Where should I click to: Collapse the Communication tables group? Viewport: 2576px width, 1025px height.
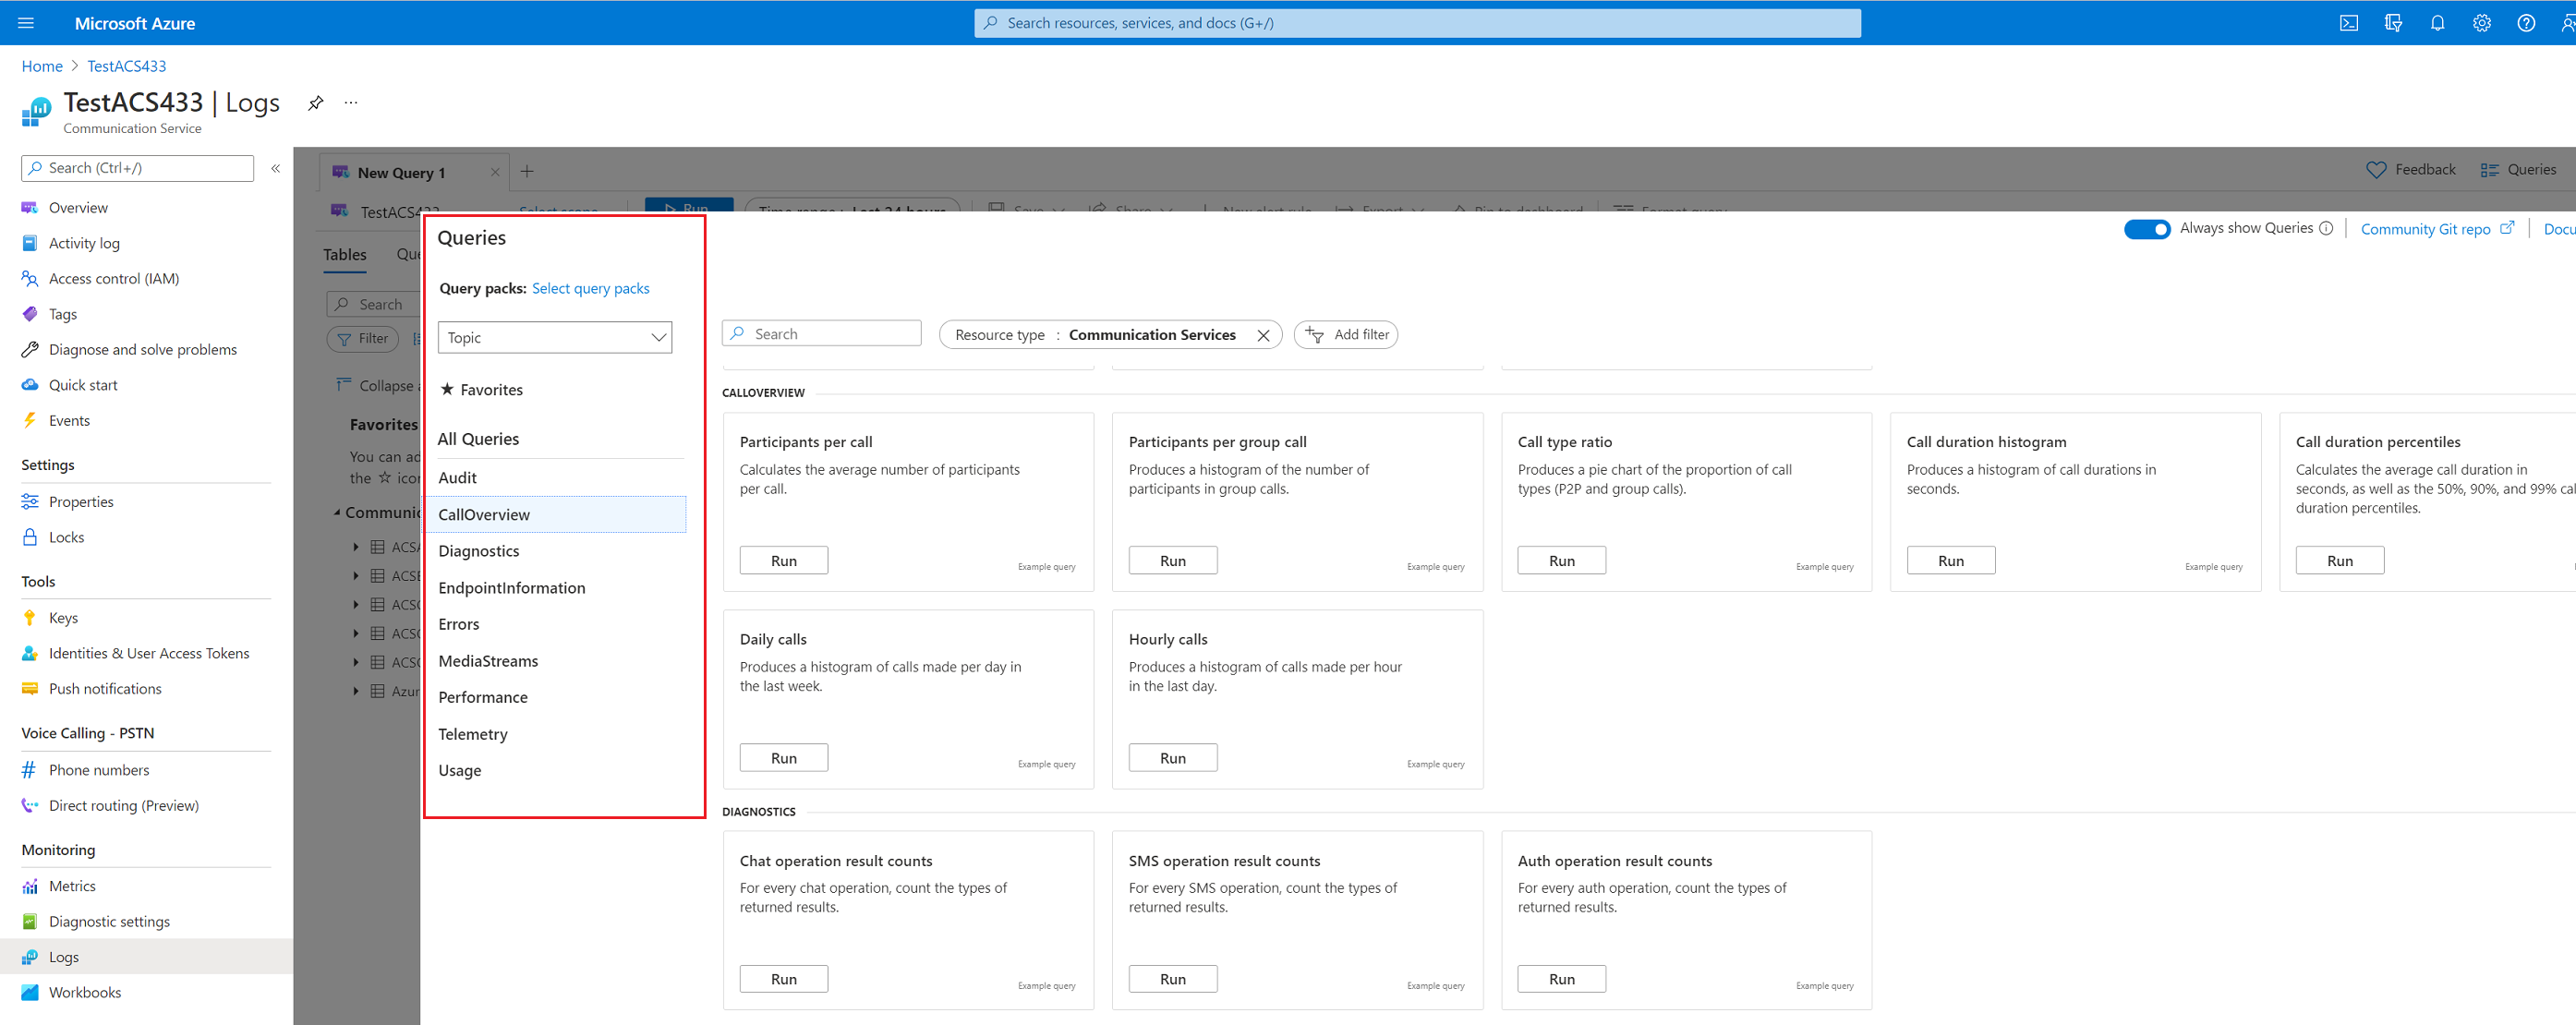tap(338, 511)
